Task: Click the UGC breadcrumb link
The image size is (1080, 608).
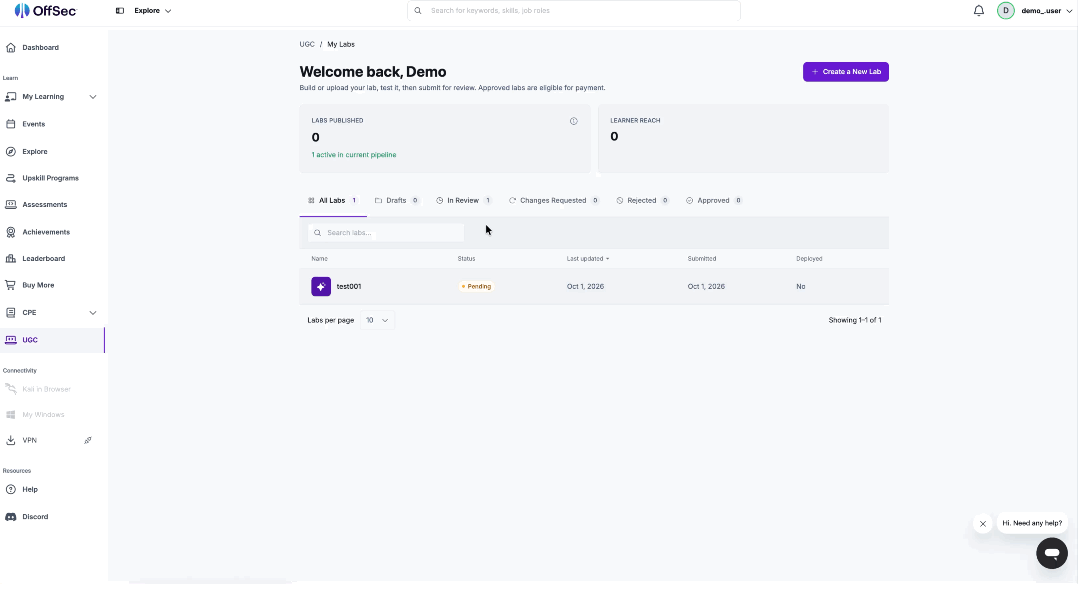Action: 307,44
